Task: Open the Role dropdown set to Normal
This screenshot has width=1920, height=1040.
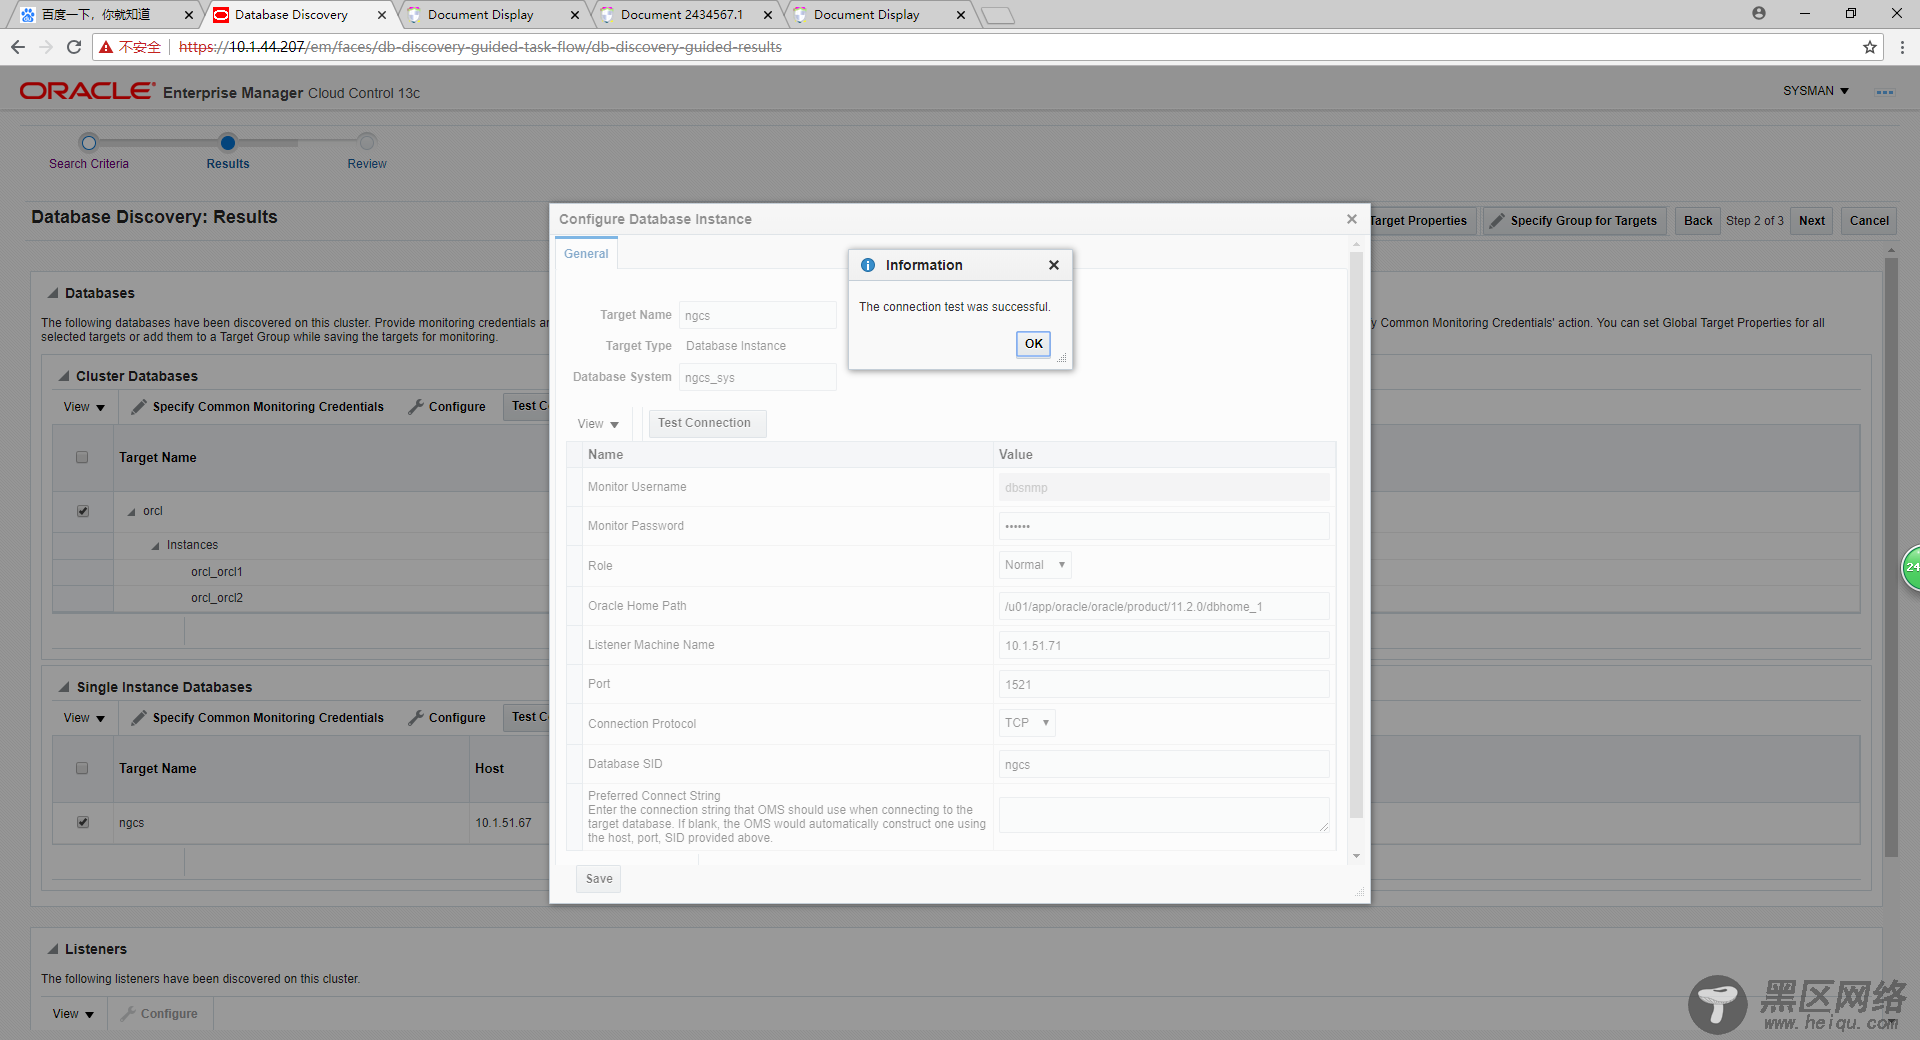Action: (x=1035, y=565)
